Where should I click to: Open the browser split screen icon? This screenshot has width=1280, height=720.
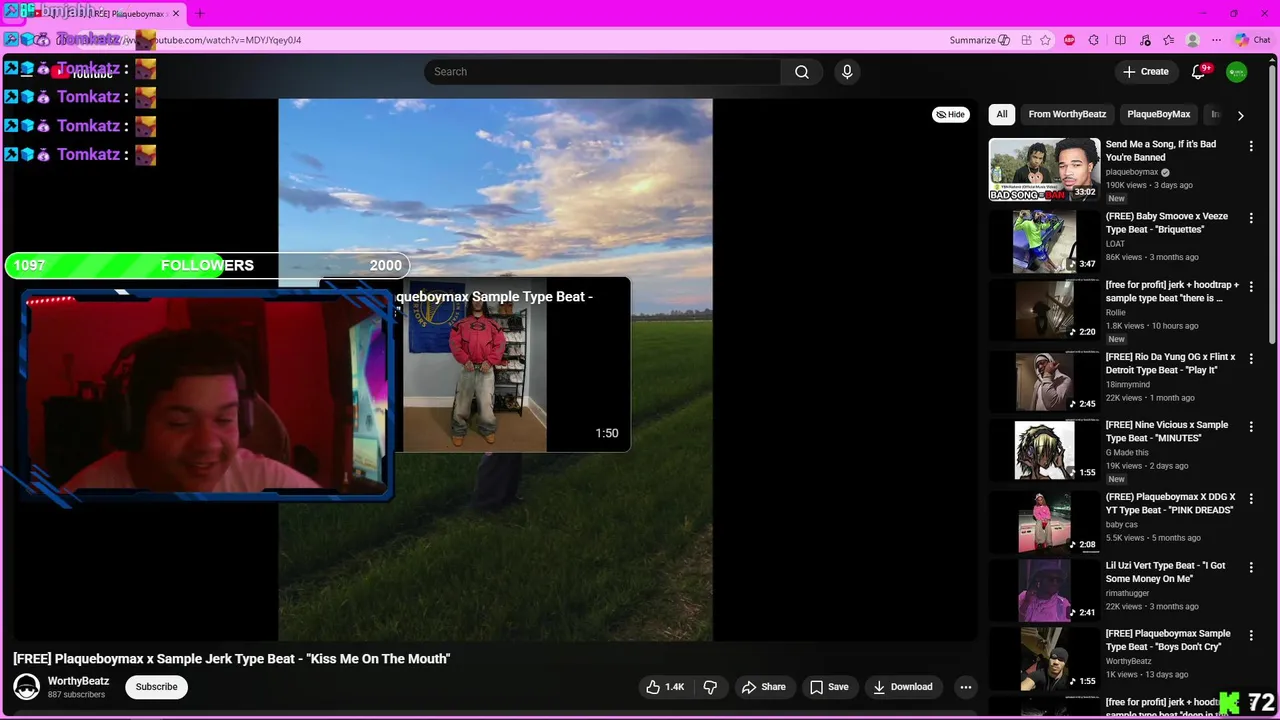(1120, 40)
